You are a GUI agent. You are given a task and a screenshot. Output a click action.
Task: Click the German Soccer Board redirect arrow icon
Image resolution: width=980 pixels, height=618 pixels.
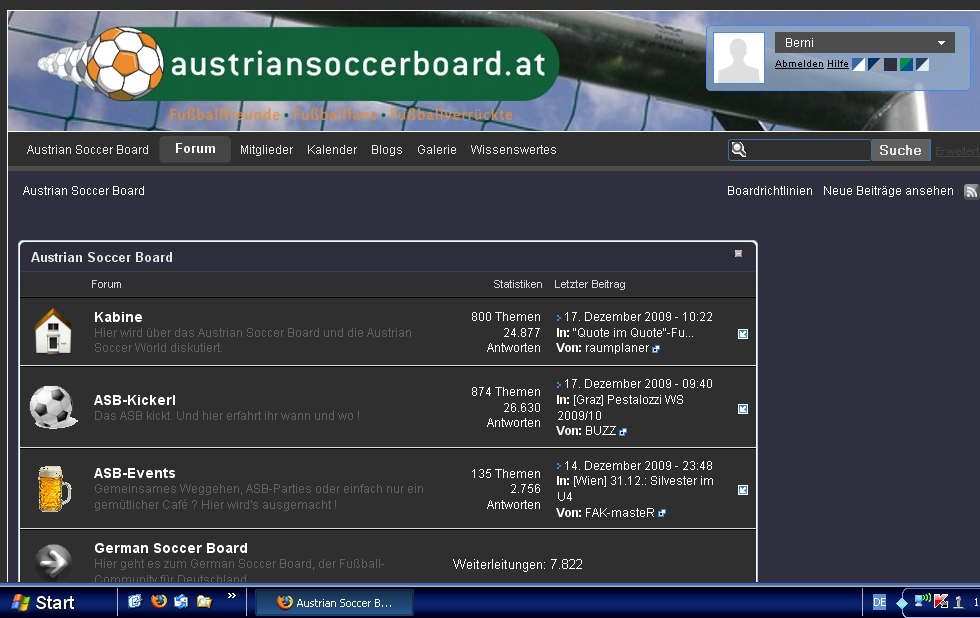coord(53,562)
